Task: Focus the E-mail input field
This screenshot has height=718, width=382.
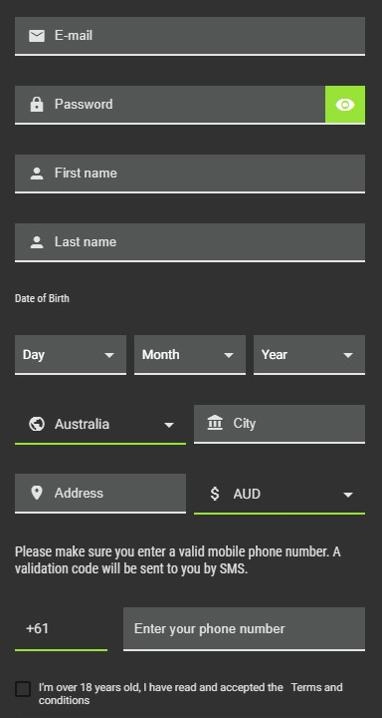Action: [x=190, y=36]
